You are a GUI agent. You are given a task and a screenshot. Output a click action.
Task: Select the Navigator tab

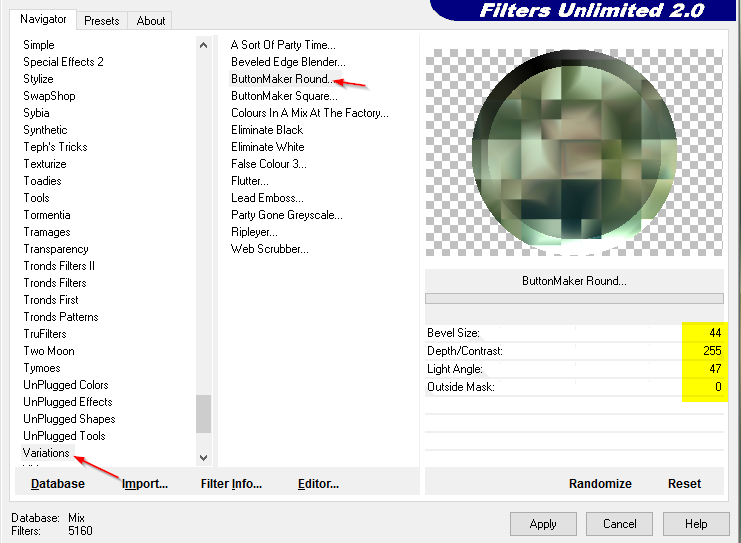[43, 19]
